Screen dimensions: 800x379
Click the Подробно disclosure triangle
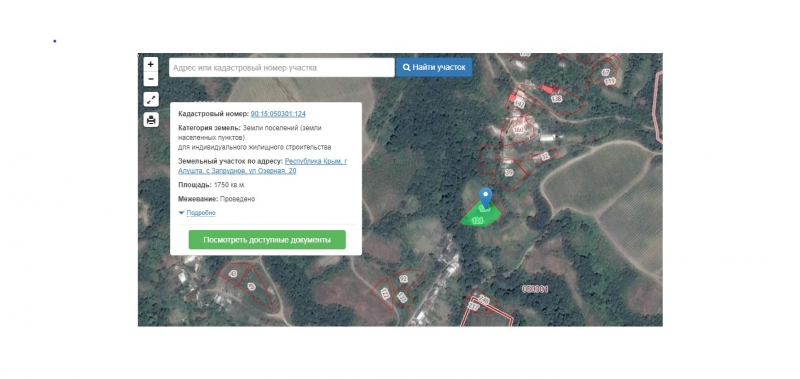point(181,213)
